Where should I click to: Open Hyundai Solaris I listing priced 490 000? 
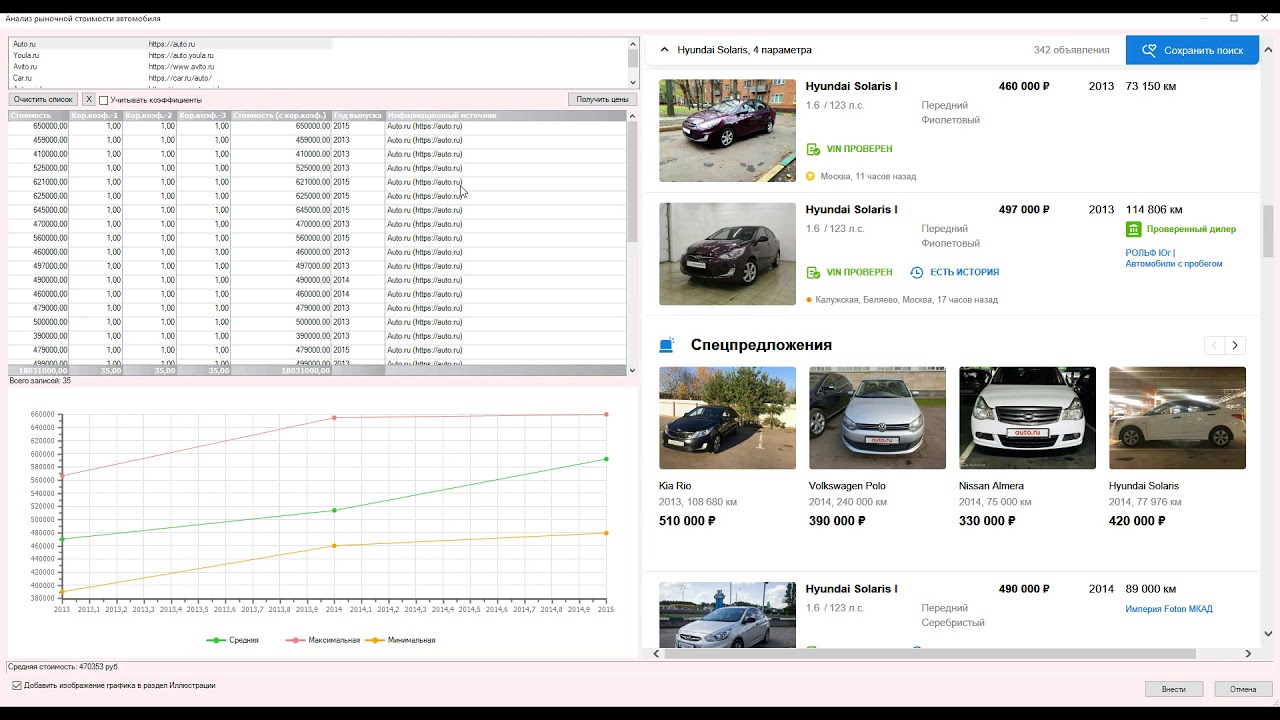tap(851, 589)
